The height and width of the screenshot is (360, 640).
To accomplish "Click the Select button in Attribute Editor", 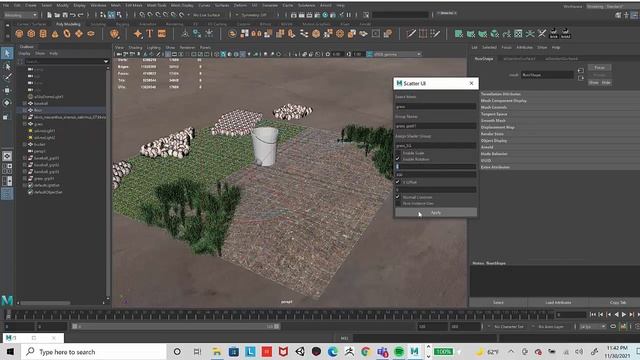I will pos(498,302).
